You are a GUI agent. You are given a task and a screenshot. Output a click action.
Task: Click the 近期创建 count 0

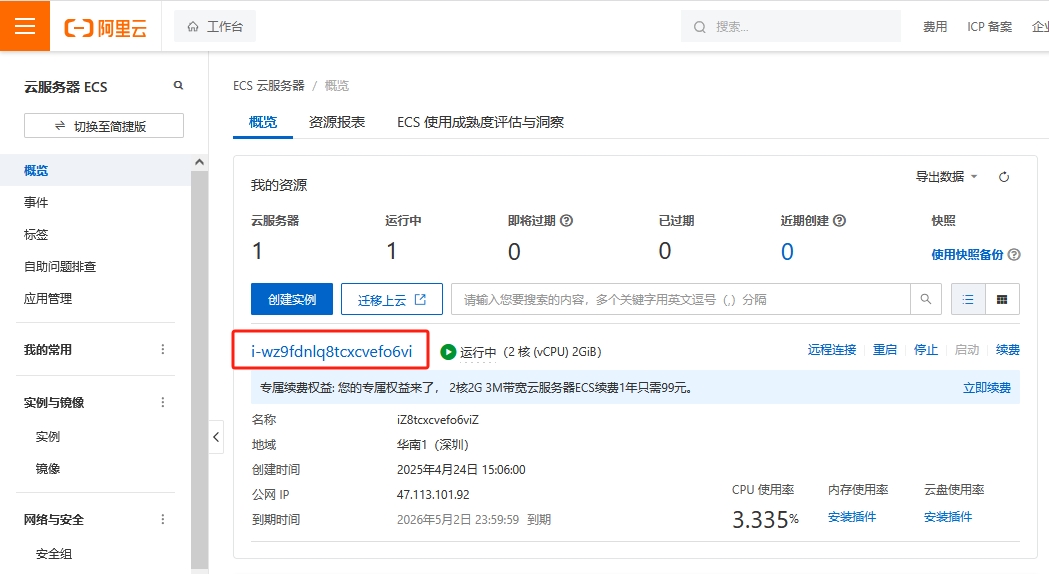click(x=787, y=252)
